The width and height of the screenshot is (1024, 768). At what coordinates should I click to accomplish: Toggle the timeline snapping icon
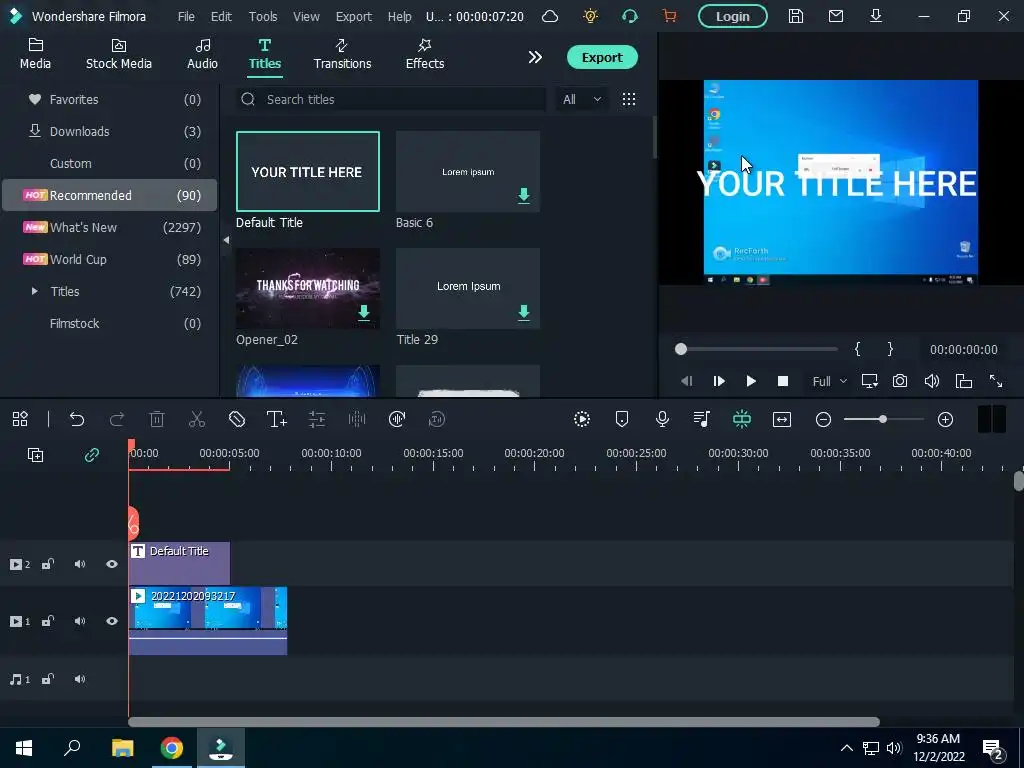point(742,419)
